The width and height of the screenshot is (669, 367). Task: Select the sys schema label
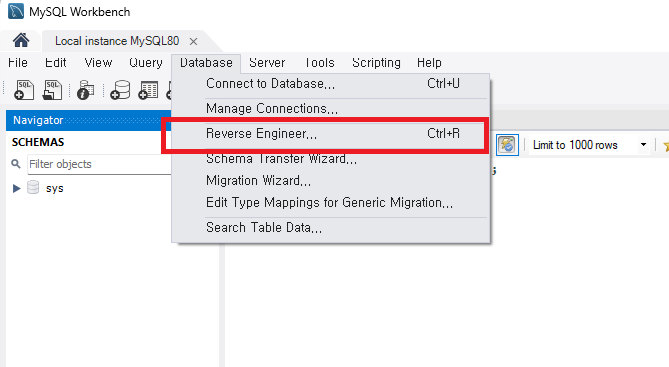pyautogui.click(x=55, y=188)
